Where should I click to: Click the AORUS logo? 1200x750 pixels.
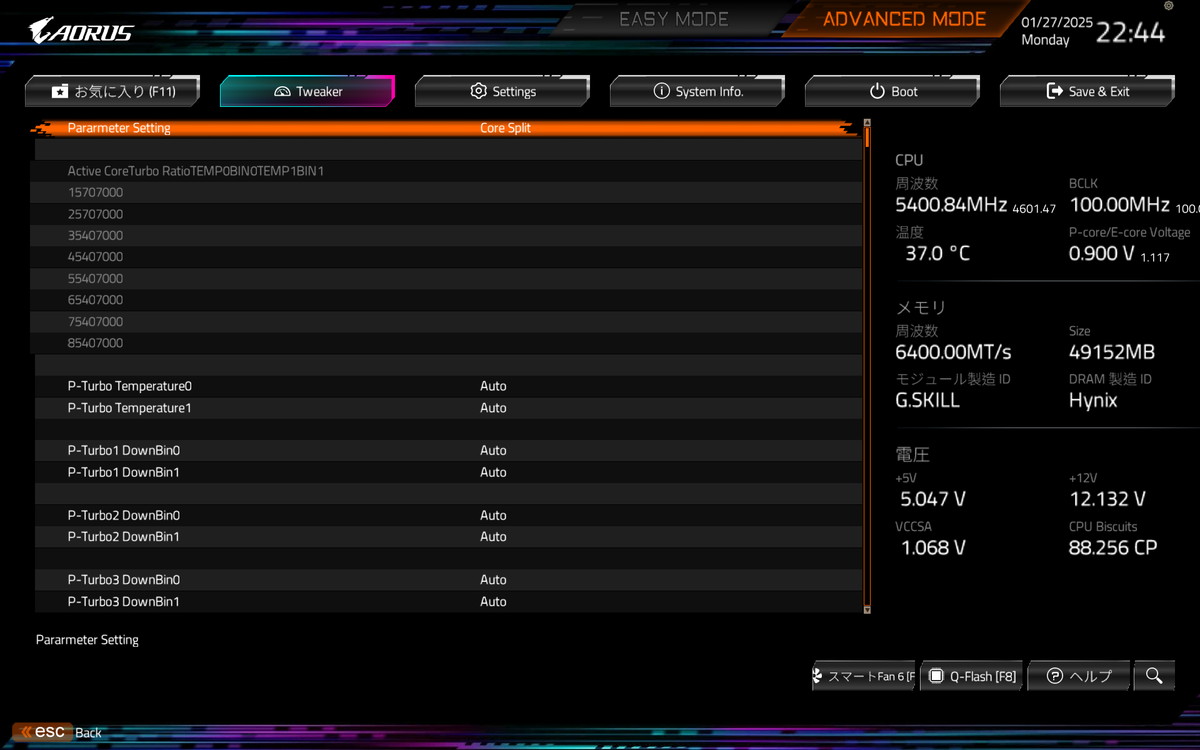(x=81, y=31)
